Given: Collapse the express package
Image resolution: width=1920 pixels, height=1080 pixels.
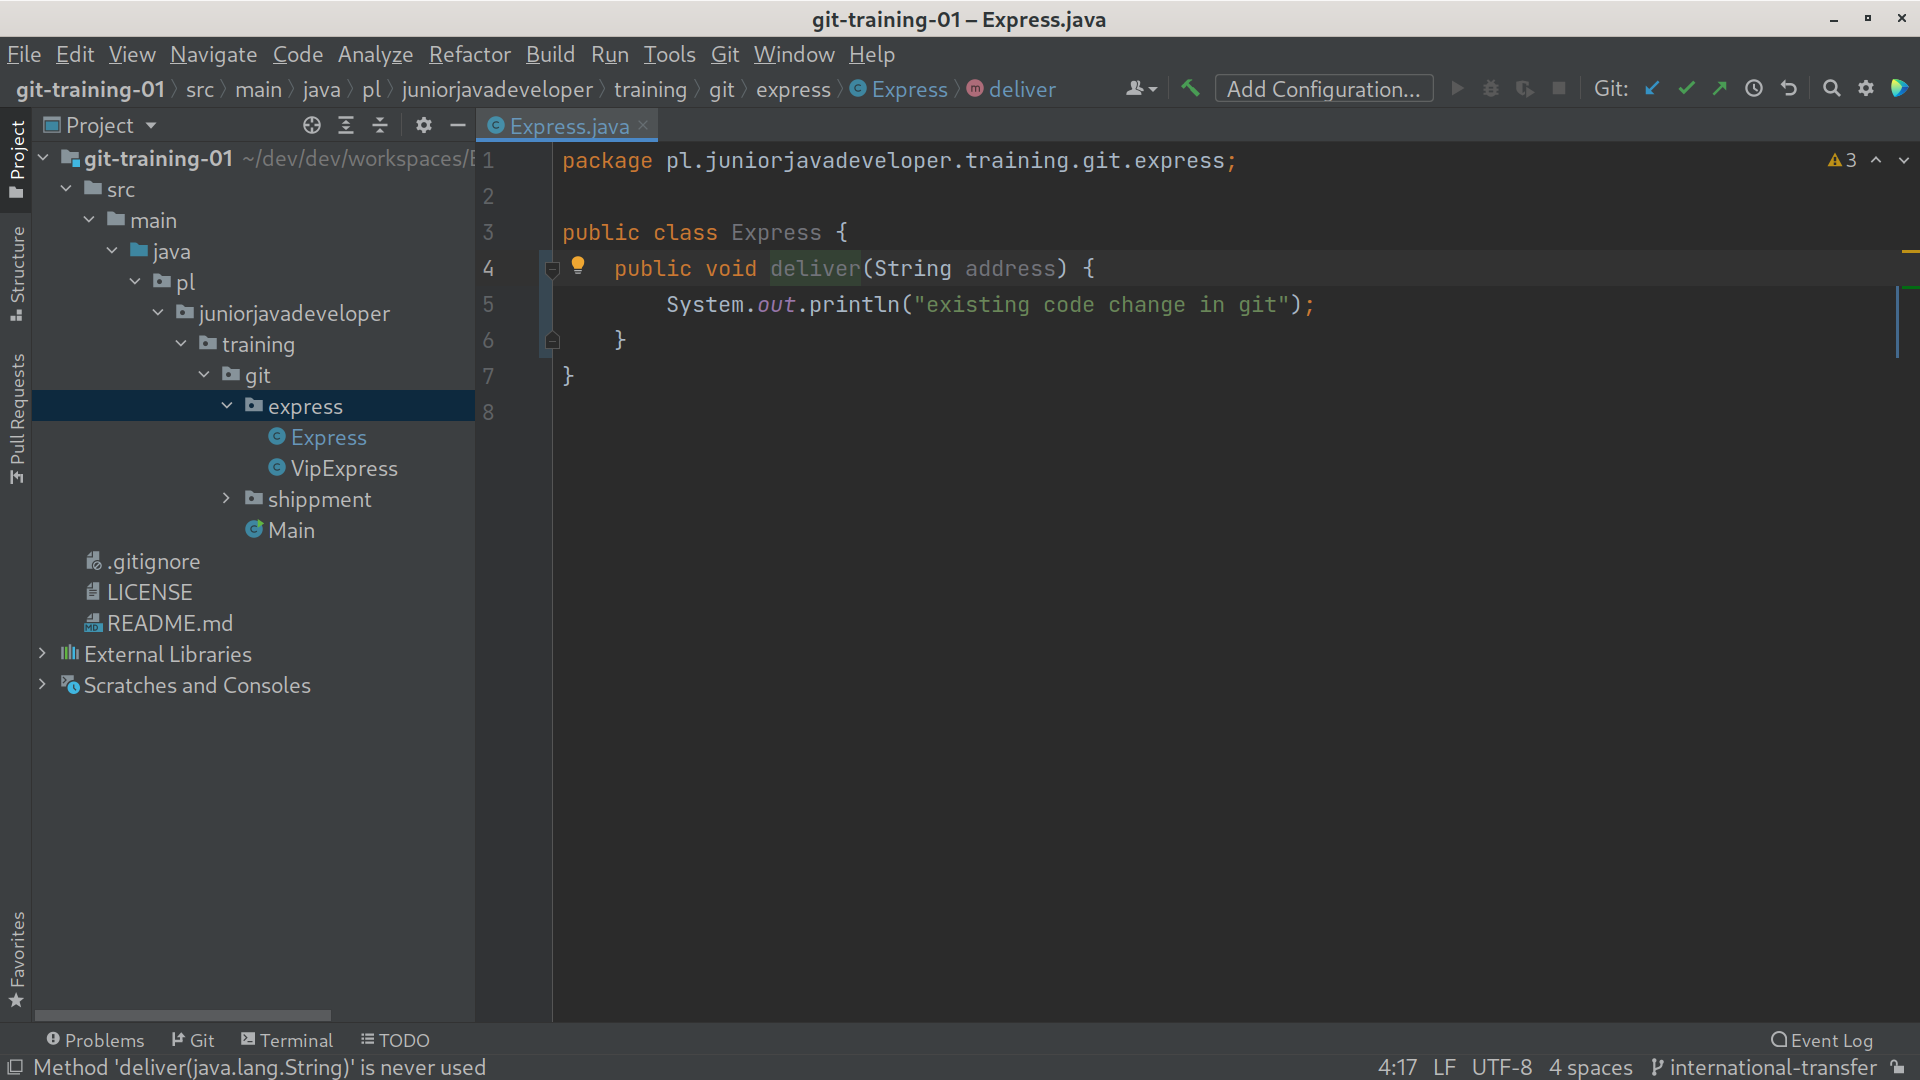Looking at the screenshot, I should (x=227, y=406).
